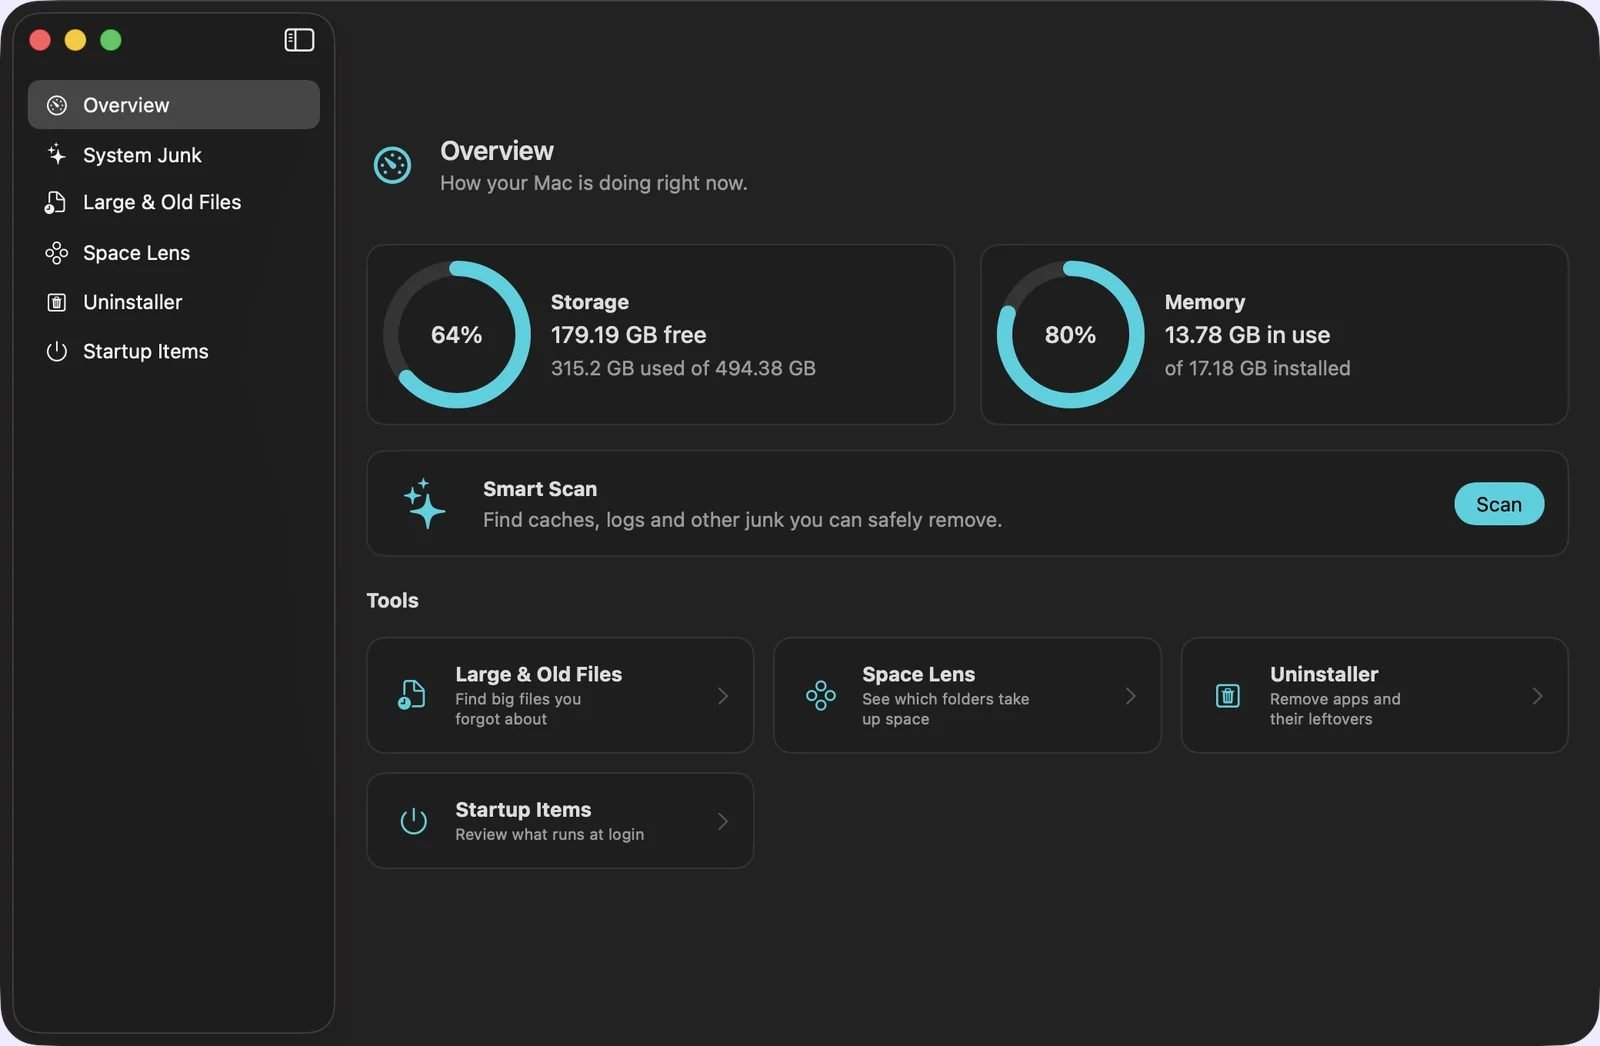Click 'Review what runs at login' text
The image size is (1600, 1046).
(549, 834)
